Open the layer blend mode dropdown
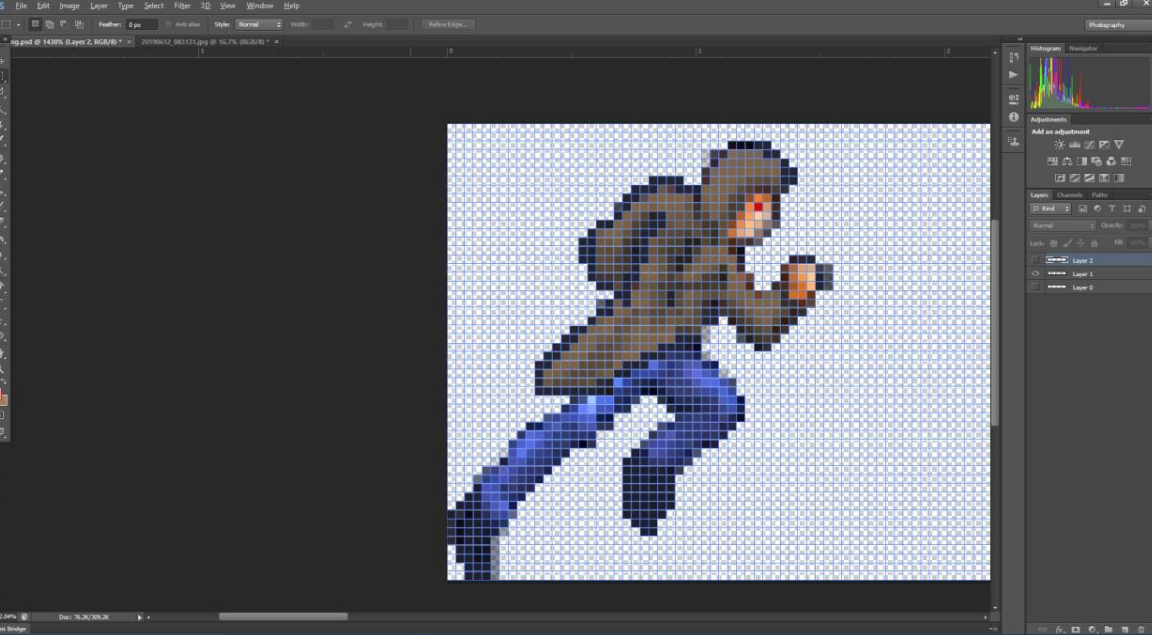The height and width of the screenshot is (635, 1152). pyautogui.click(x=1062, y=226)
